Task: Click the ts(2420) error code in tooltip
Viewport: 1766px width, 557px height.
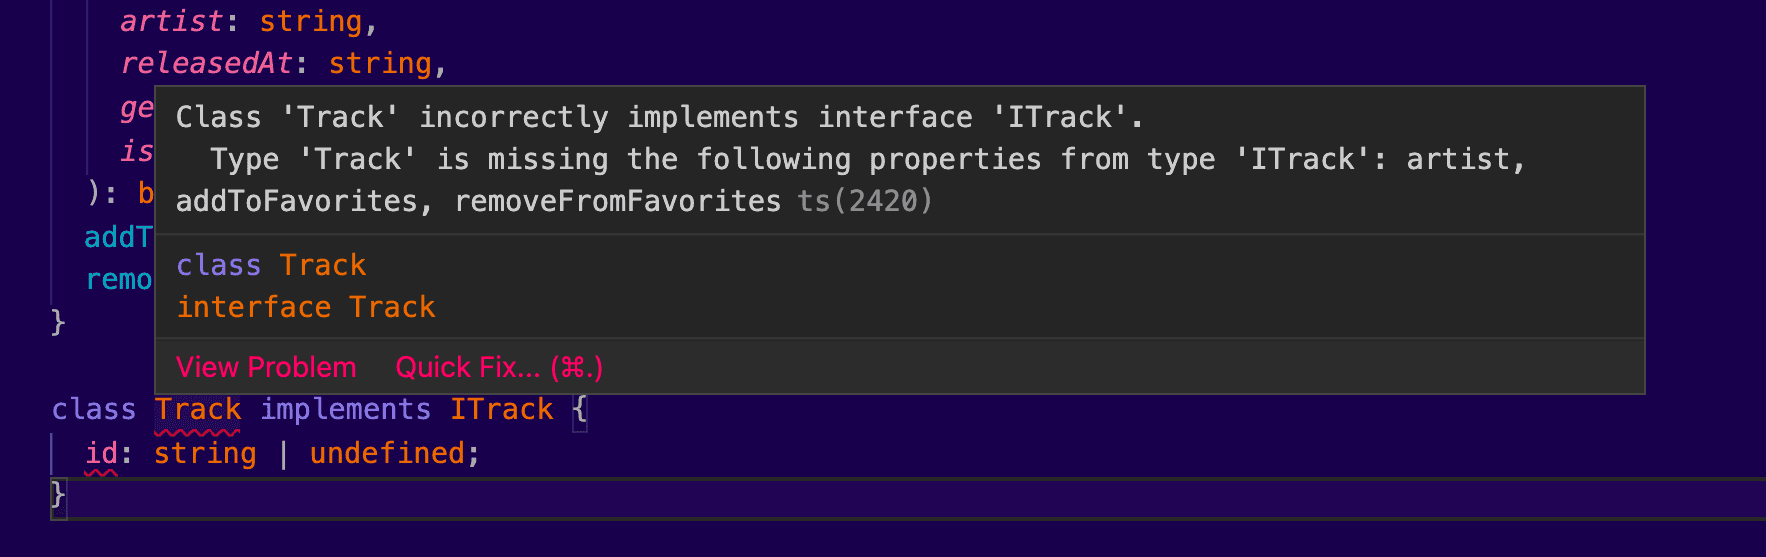Action: (x=865, y=201)
